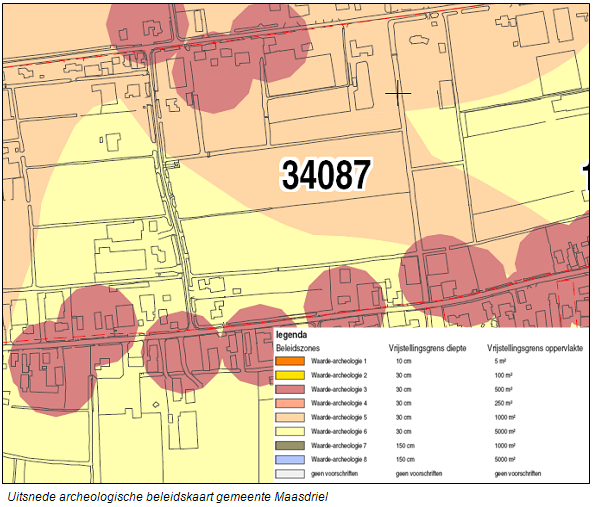Screen dimensions: 593x507
Task: Click the black crosshair marker on map
Action: click(x=397, y=93)
